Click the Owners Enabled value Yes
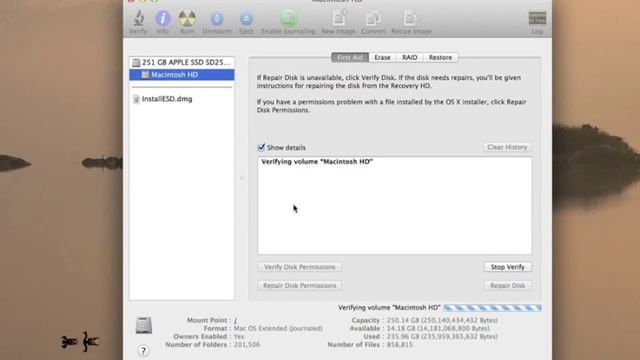This screenshot has width=640, height=360. pos(239,337)
